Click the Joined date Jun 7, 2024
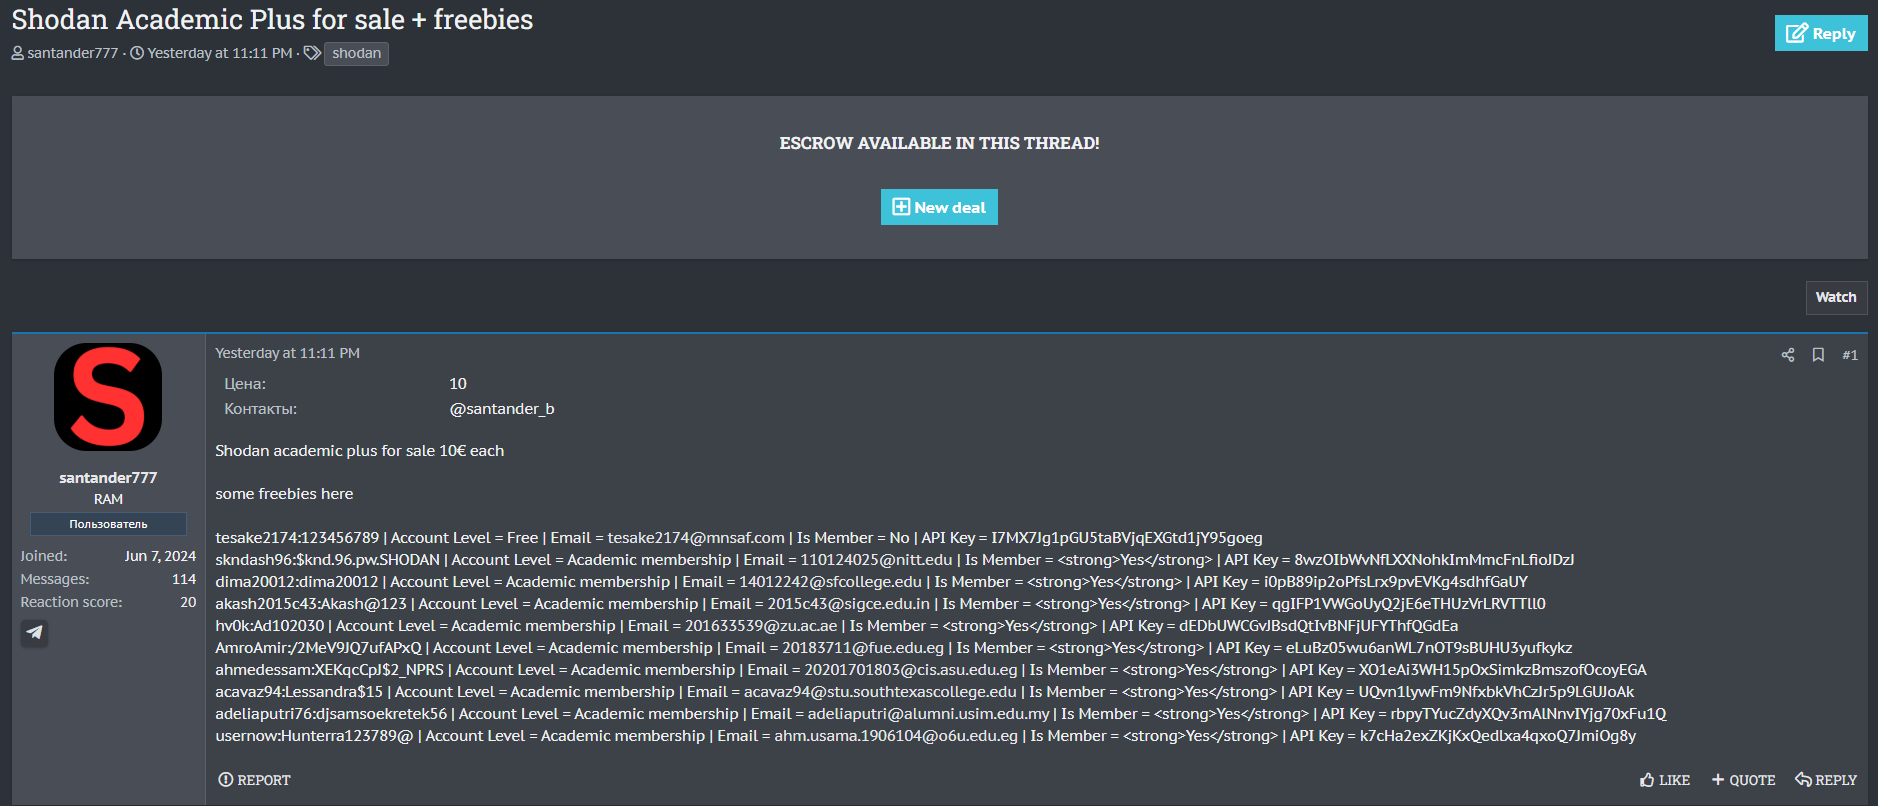 160,556
